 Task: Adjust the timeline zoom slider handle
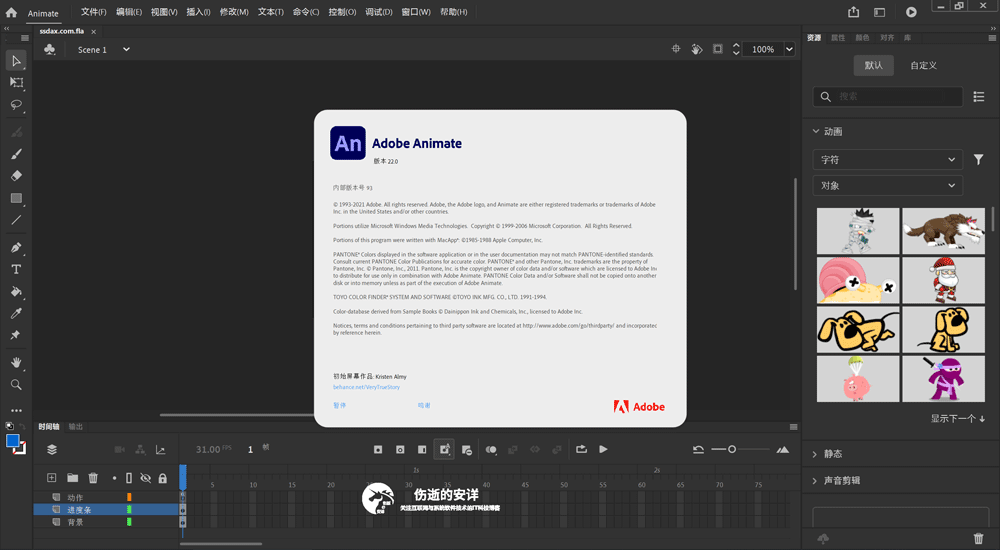pos(732,450)
